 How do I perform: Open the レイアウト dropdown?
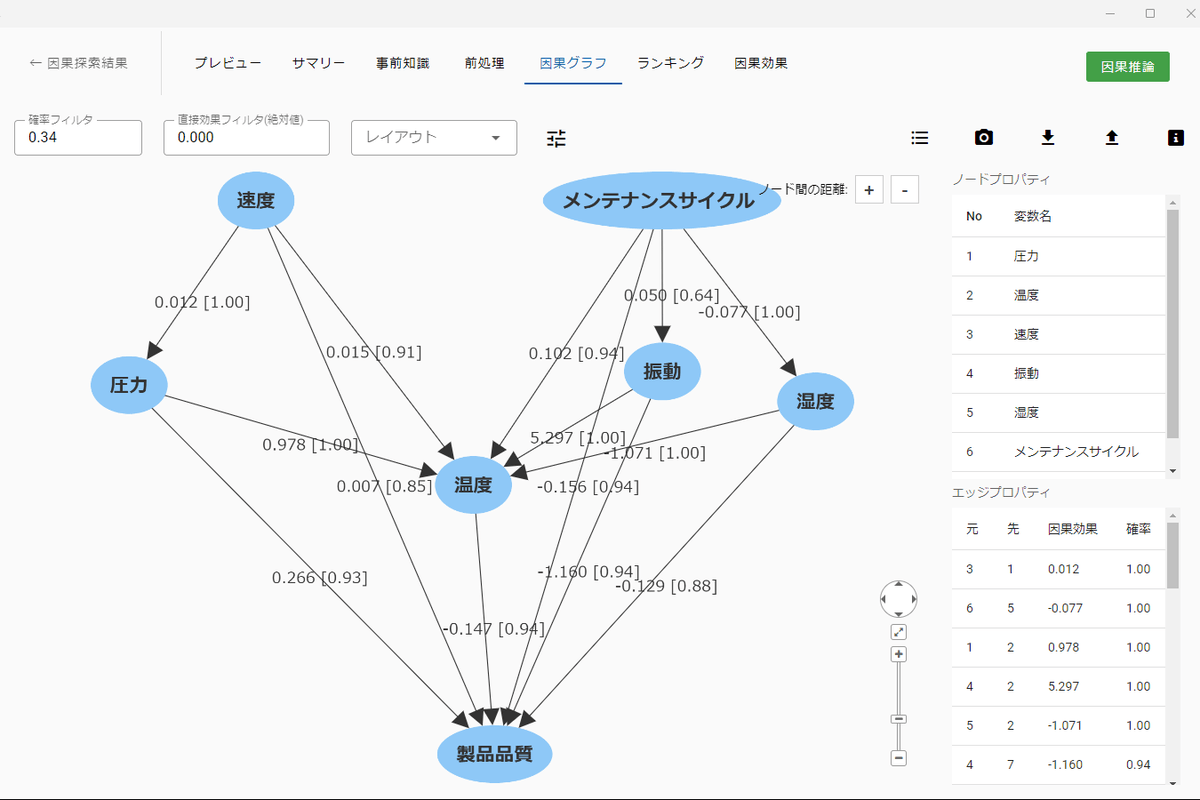pyautogui.click(x=434, y=138)
